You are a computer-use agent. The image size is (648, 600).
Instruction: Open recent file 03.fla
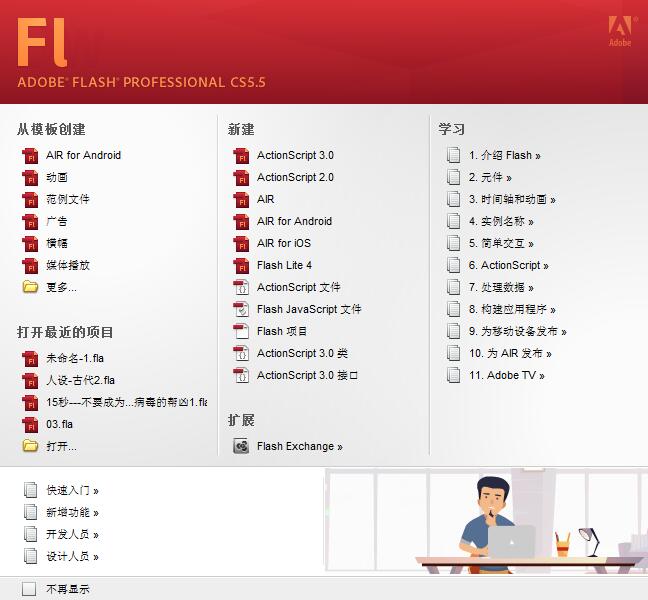coord(60,424)
